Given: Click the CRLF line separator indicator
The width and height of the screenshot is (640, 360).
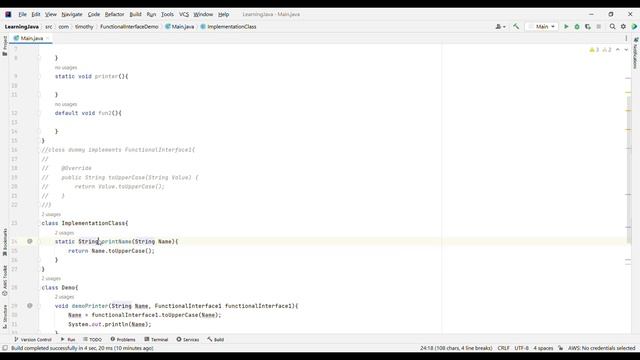Looking at the screenshot, I should [x=503, y=348].
